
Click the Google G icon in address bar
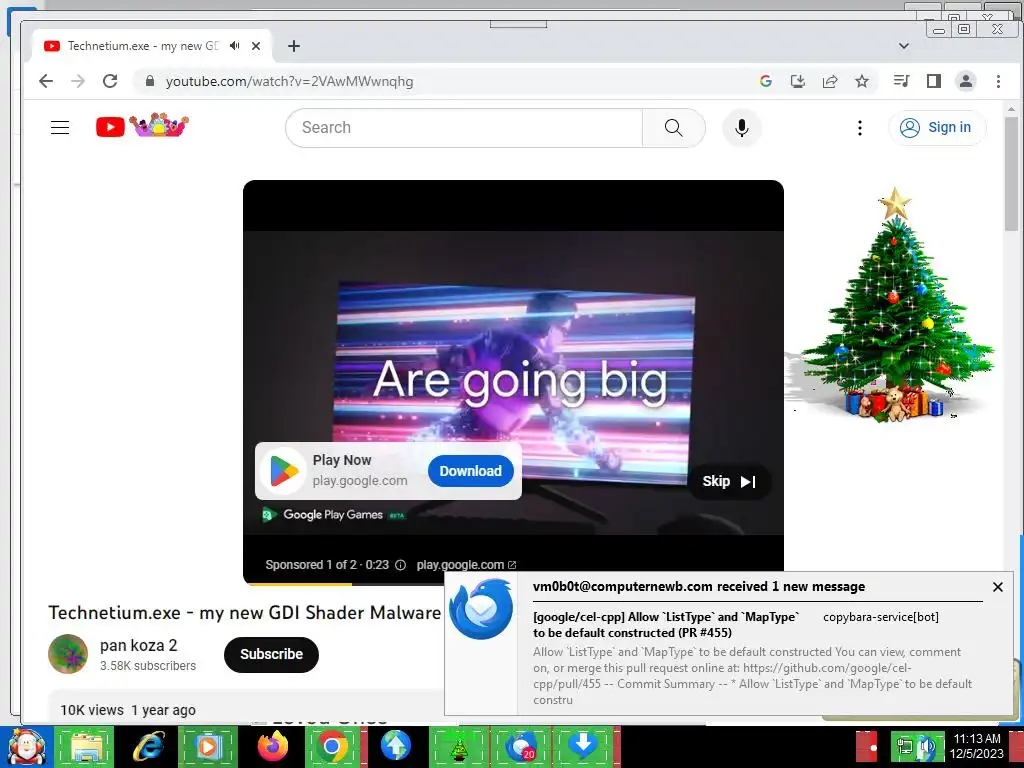pyautogui.click(x=766, y=81)
